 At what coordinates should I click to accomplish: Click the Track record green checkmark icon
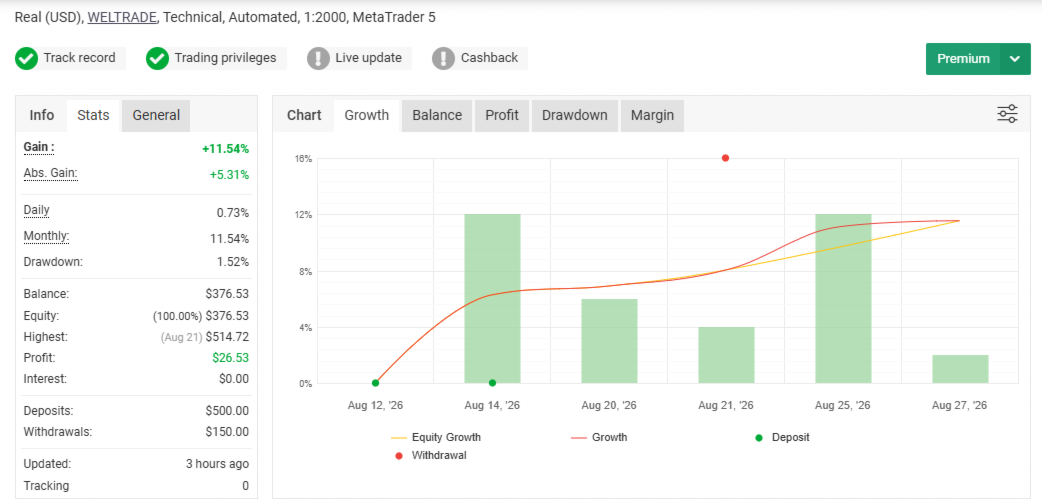tap(27, 59)
